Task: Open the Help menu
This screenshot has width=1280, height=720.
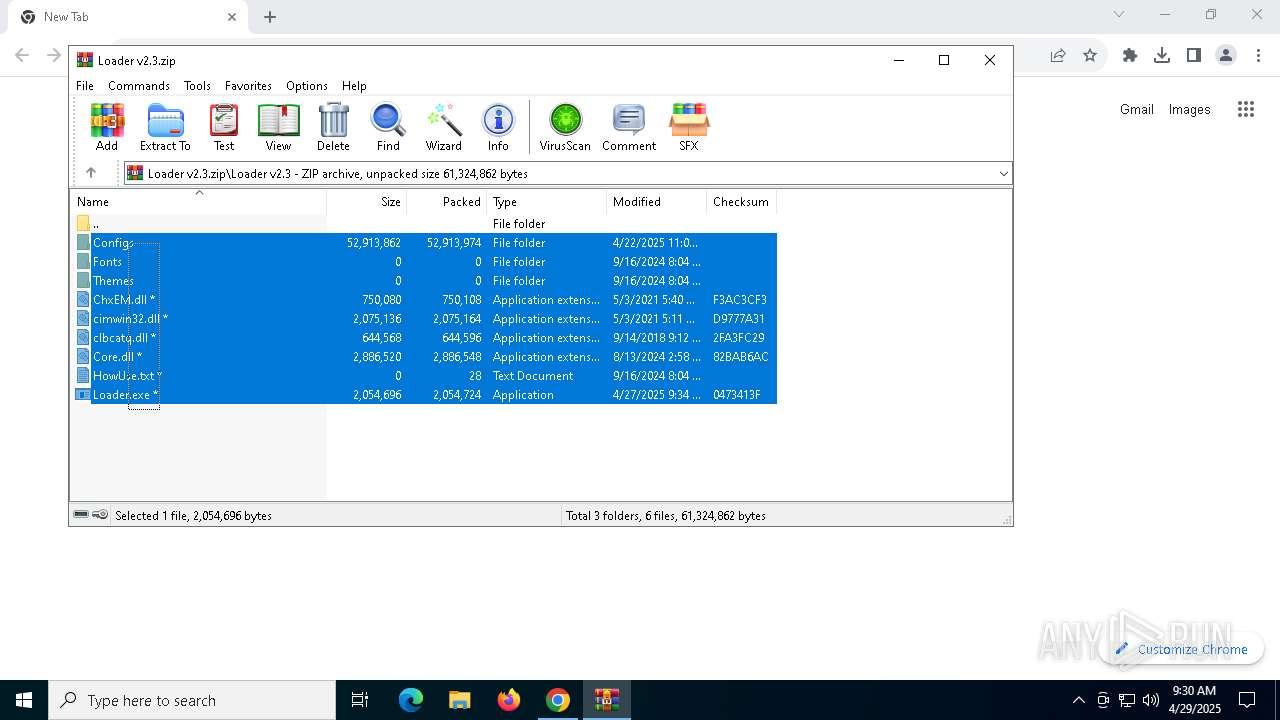Action: pyautogui.click(x=354, y=86)
